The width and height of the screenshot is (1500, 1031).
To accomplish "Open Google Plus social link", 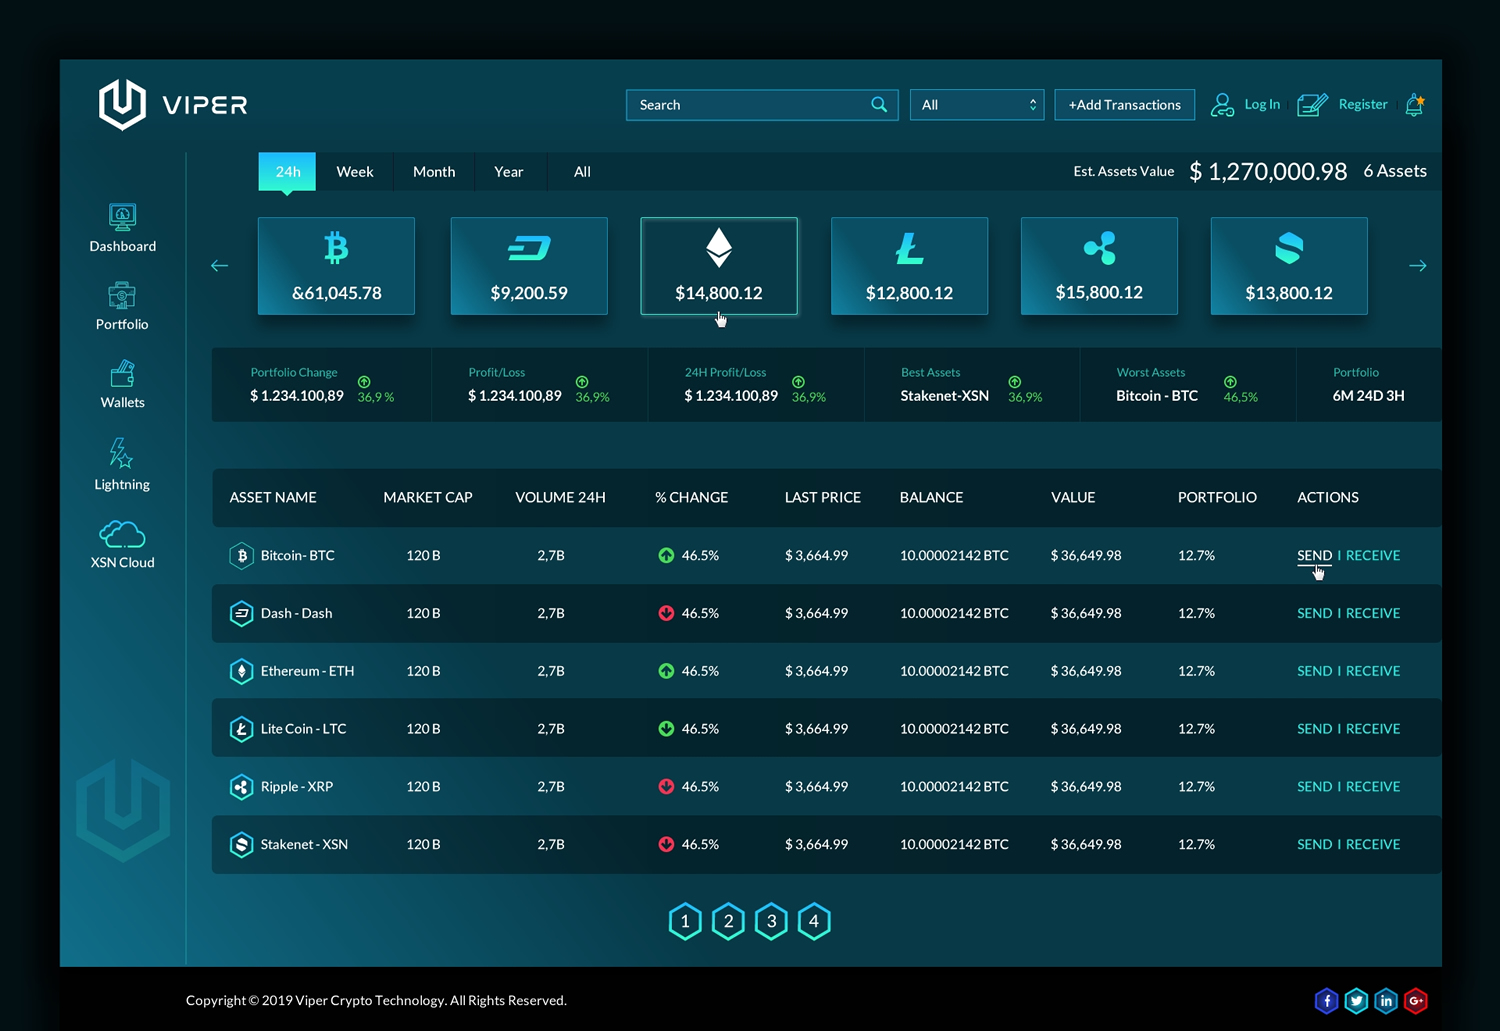I will tap(1416, 1000).
